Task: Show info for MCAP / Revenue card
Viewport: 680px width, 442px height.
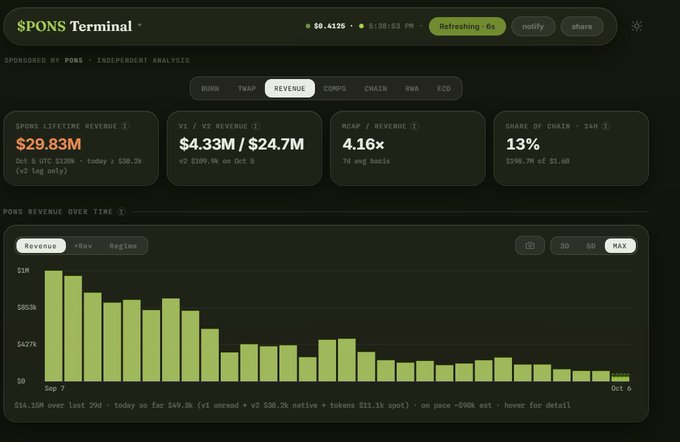Action: pos(415,126)
